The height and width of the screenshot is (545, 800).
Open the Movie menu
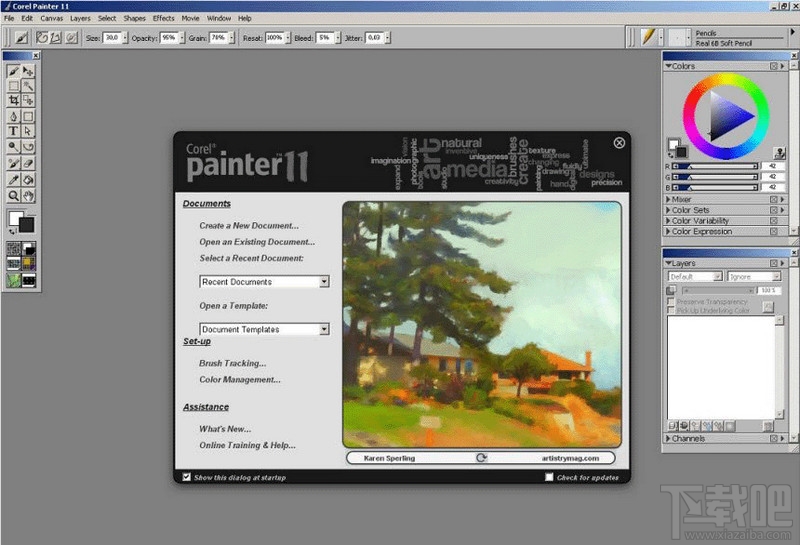[190, 18]
